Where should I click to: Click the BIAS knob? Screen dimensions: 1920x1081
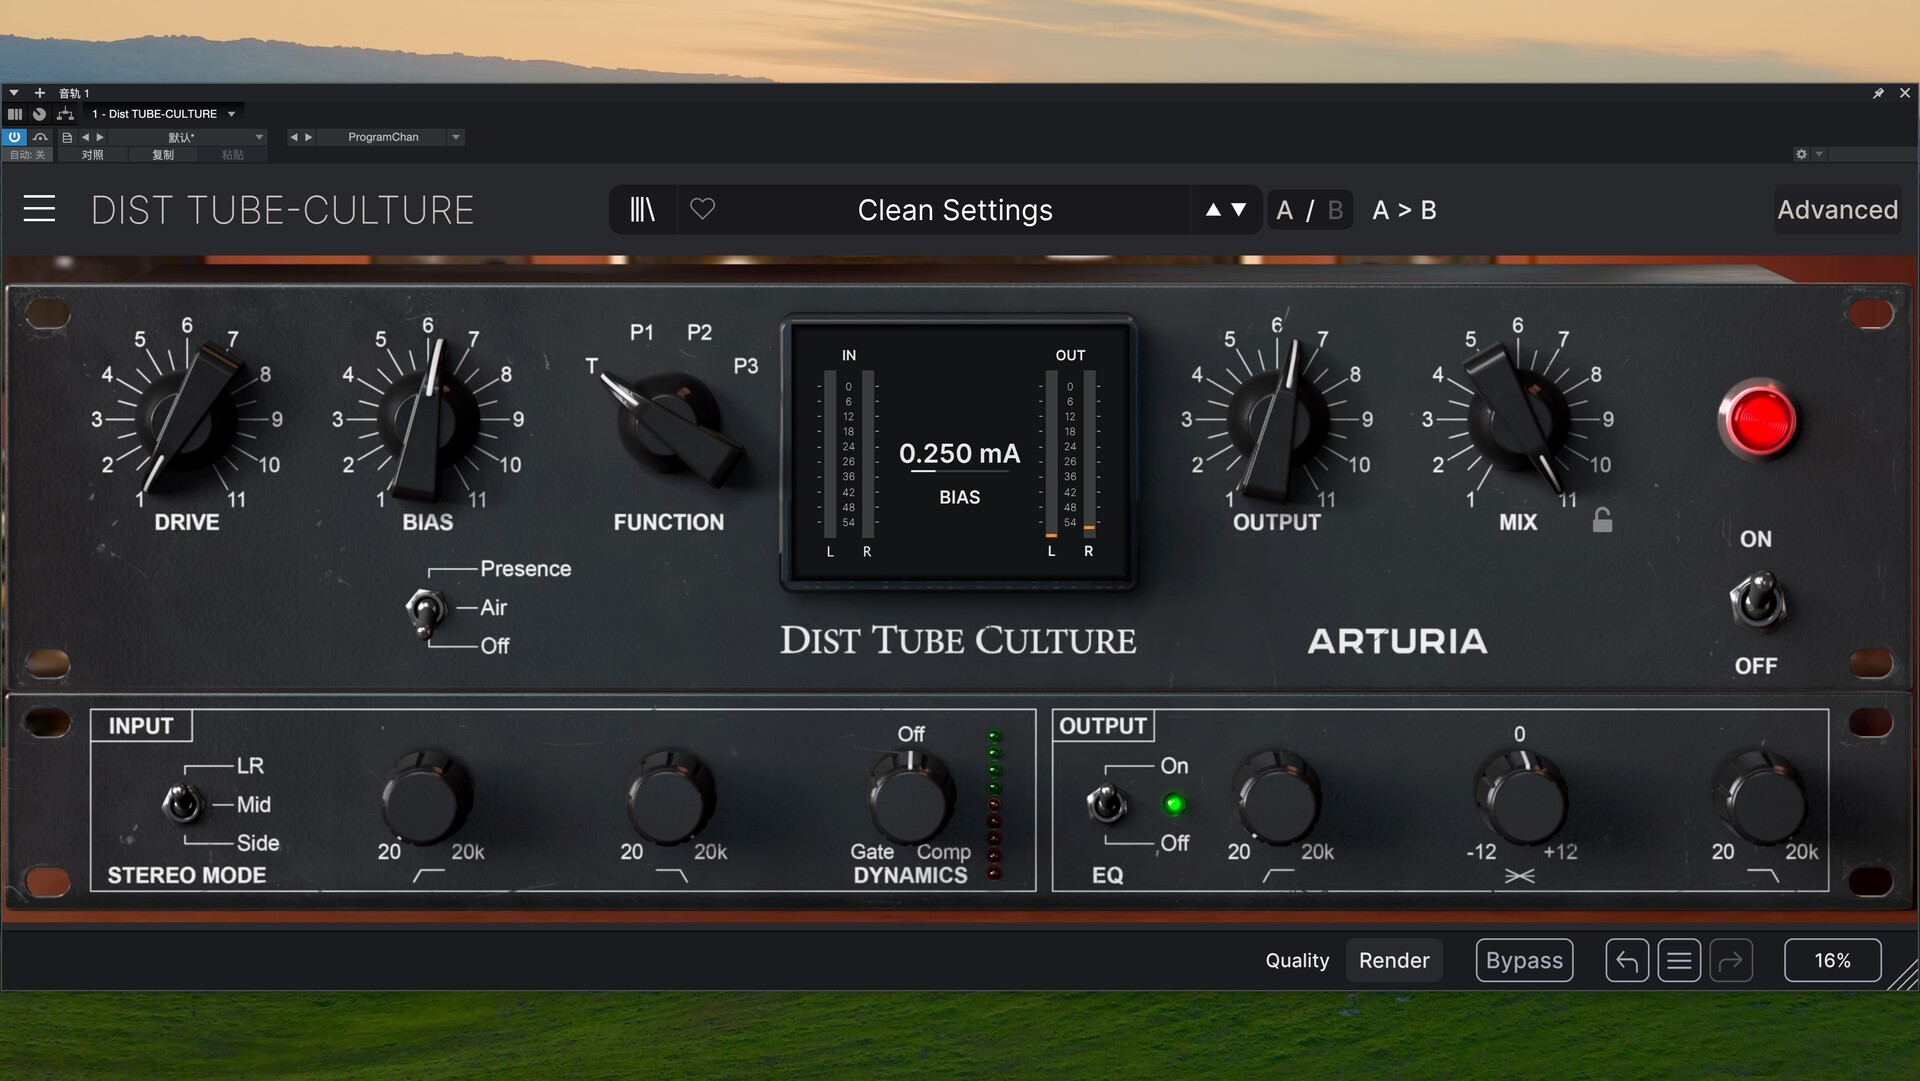428,420
